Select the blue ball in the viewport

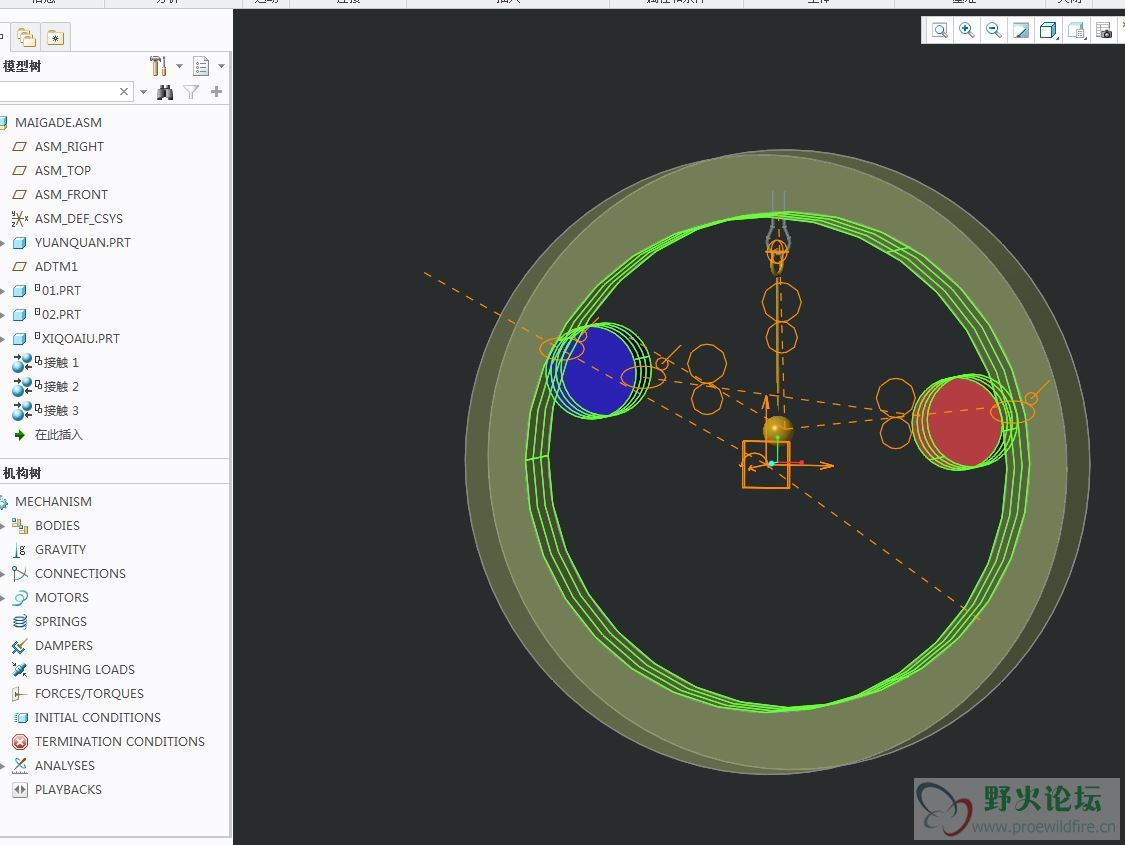(597, 370)
